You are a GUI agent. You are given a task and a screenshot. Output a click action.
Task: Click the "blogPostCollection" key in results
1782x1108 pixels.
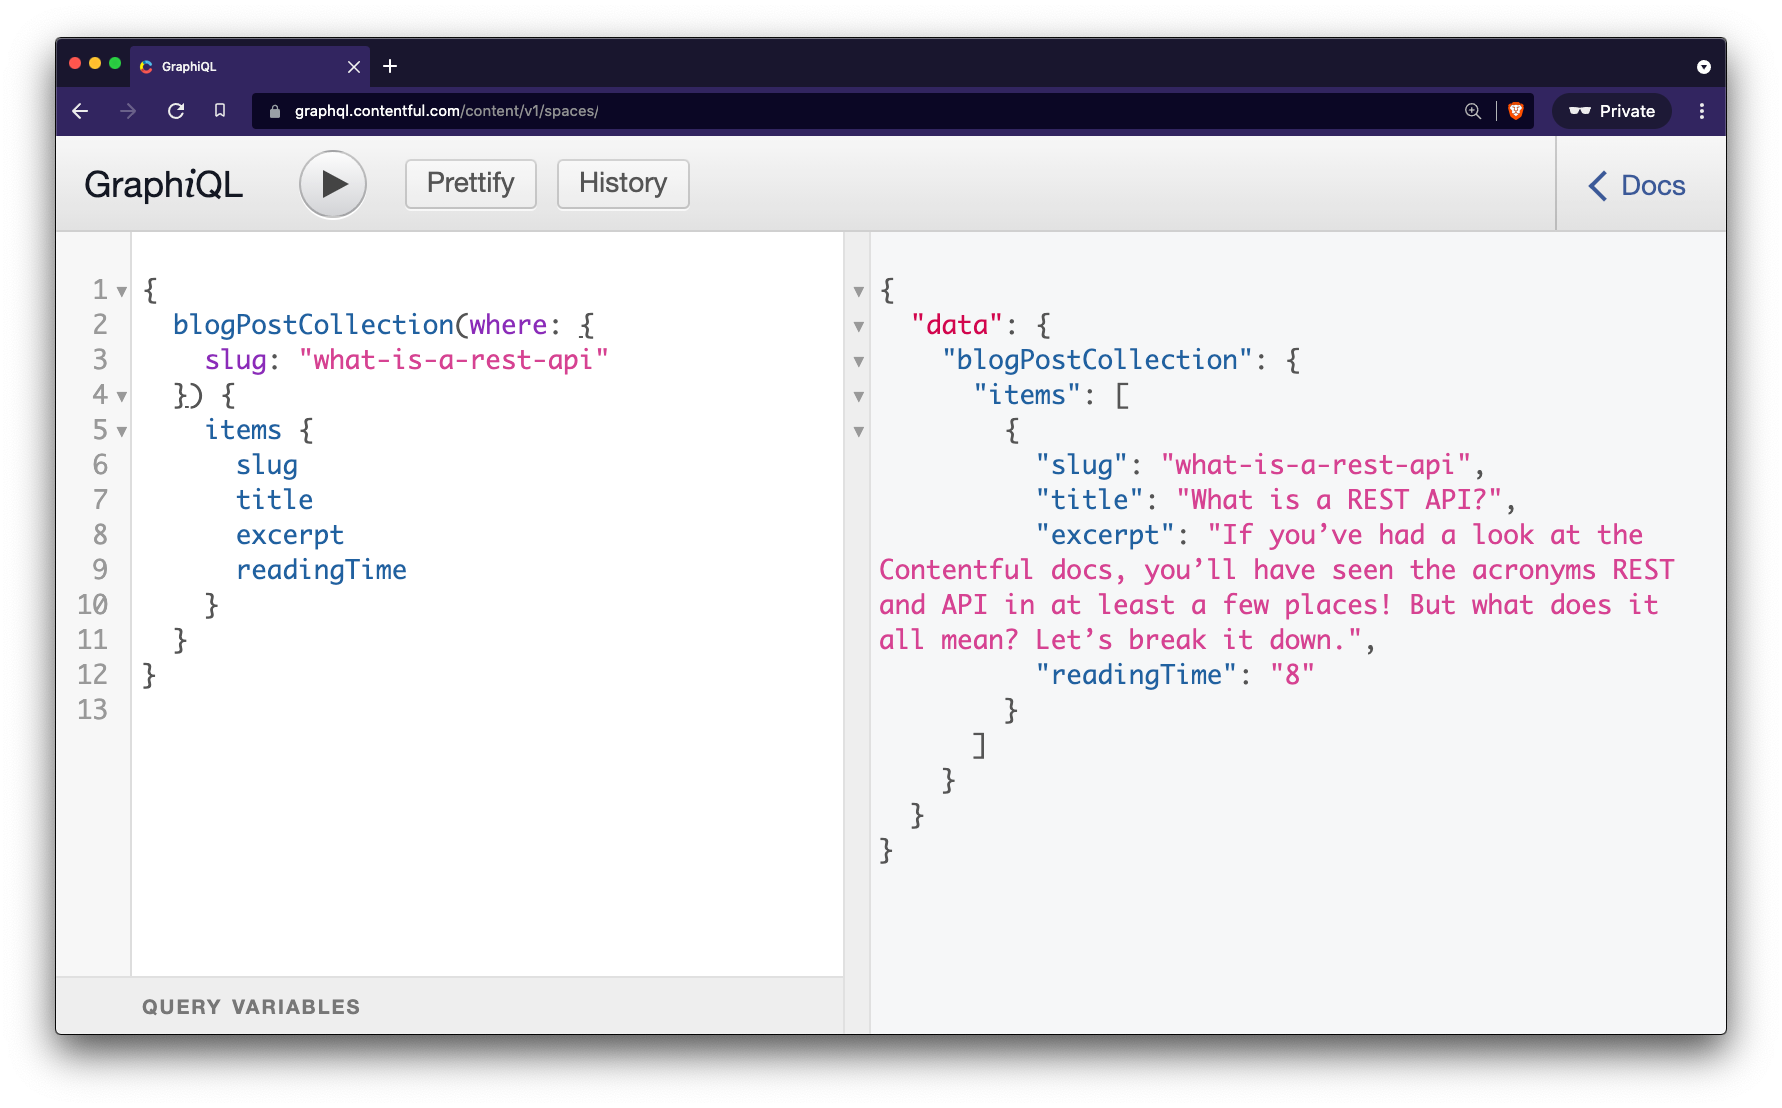[x=1097, y=360]
